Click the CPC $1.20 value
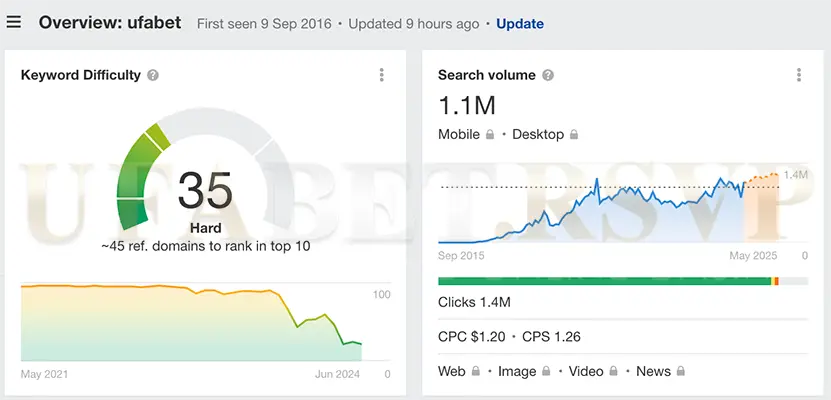This screenshot has height=400, width=831. tap(474, 336)
